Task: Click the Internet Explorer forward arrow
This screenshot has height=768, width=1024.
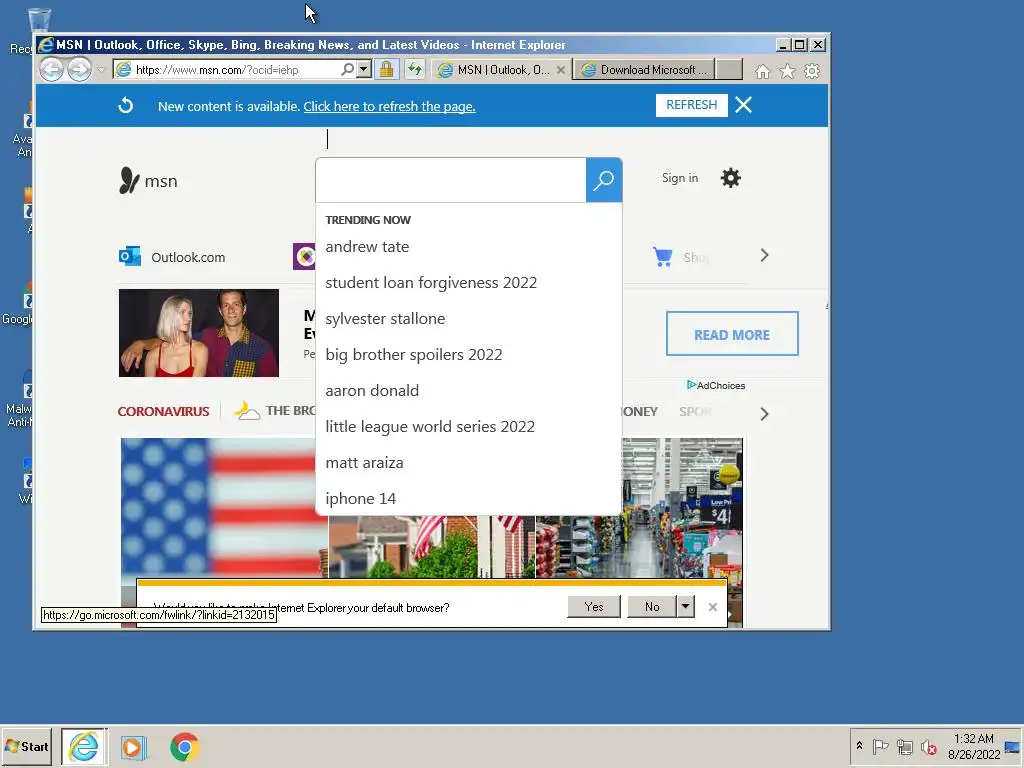Action: 80,69
